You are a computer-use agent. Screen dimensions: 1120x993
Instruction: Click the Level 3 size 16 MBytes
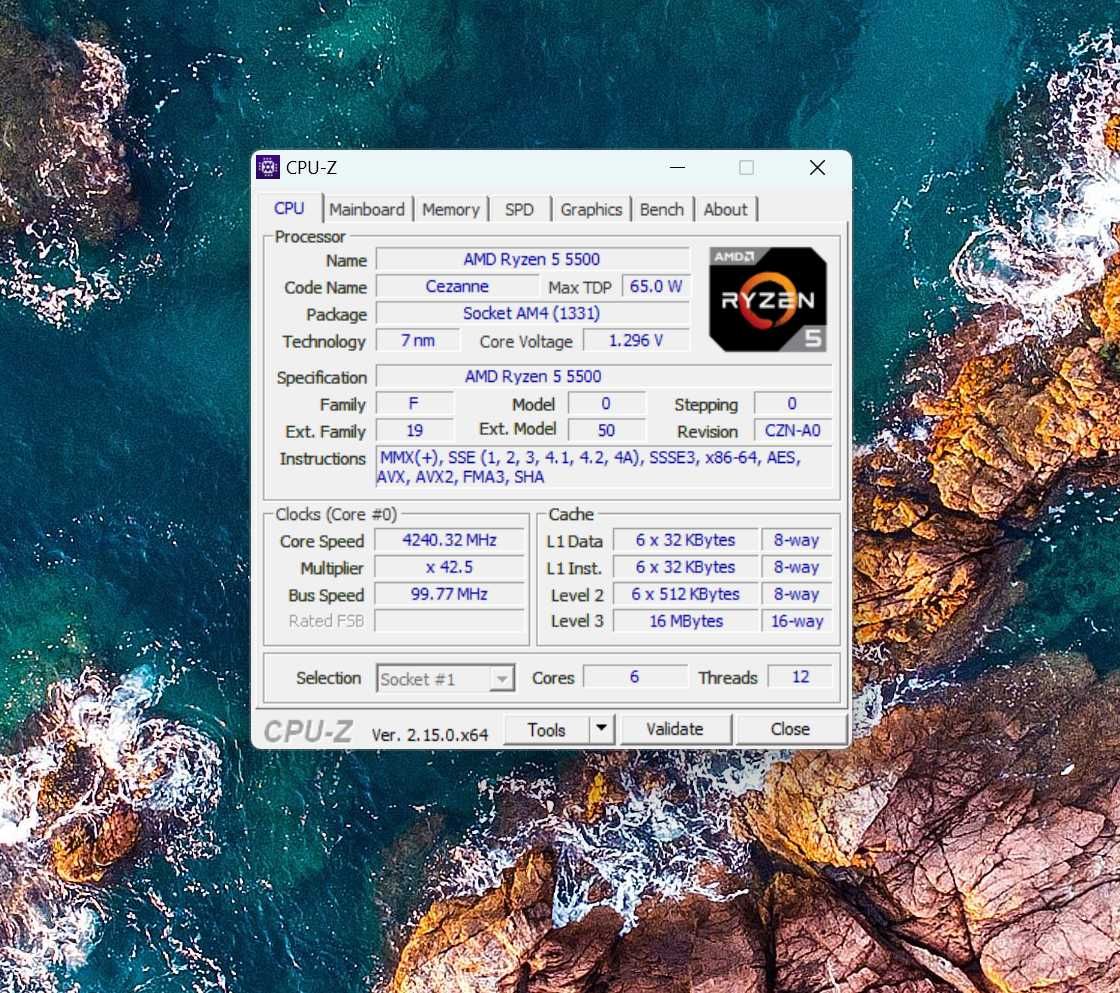(686, 622)
